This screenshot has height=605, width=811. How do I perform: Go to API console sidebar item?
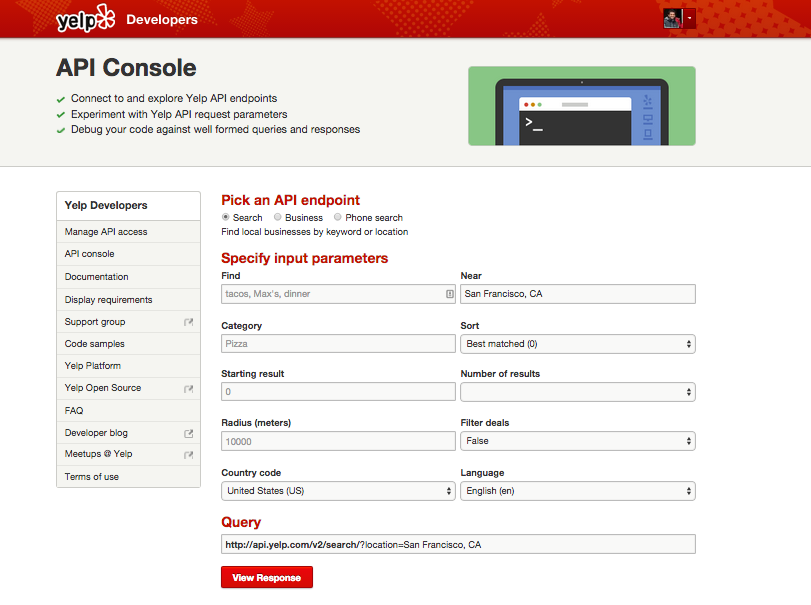click(128, 254)
